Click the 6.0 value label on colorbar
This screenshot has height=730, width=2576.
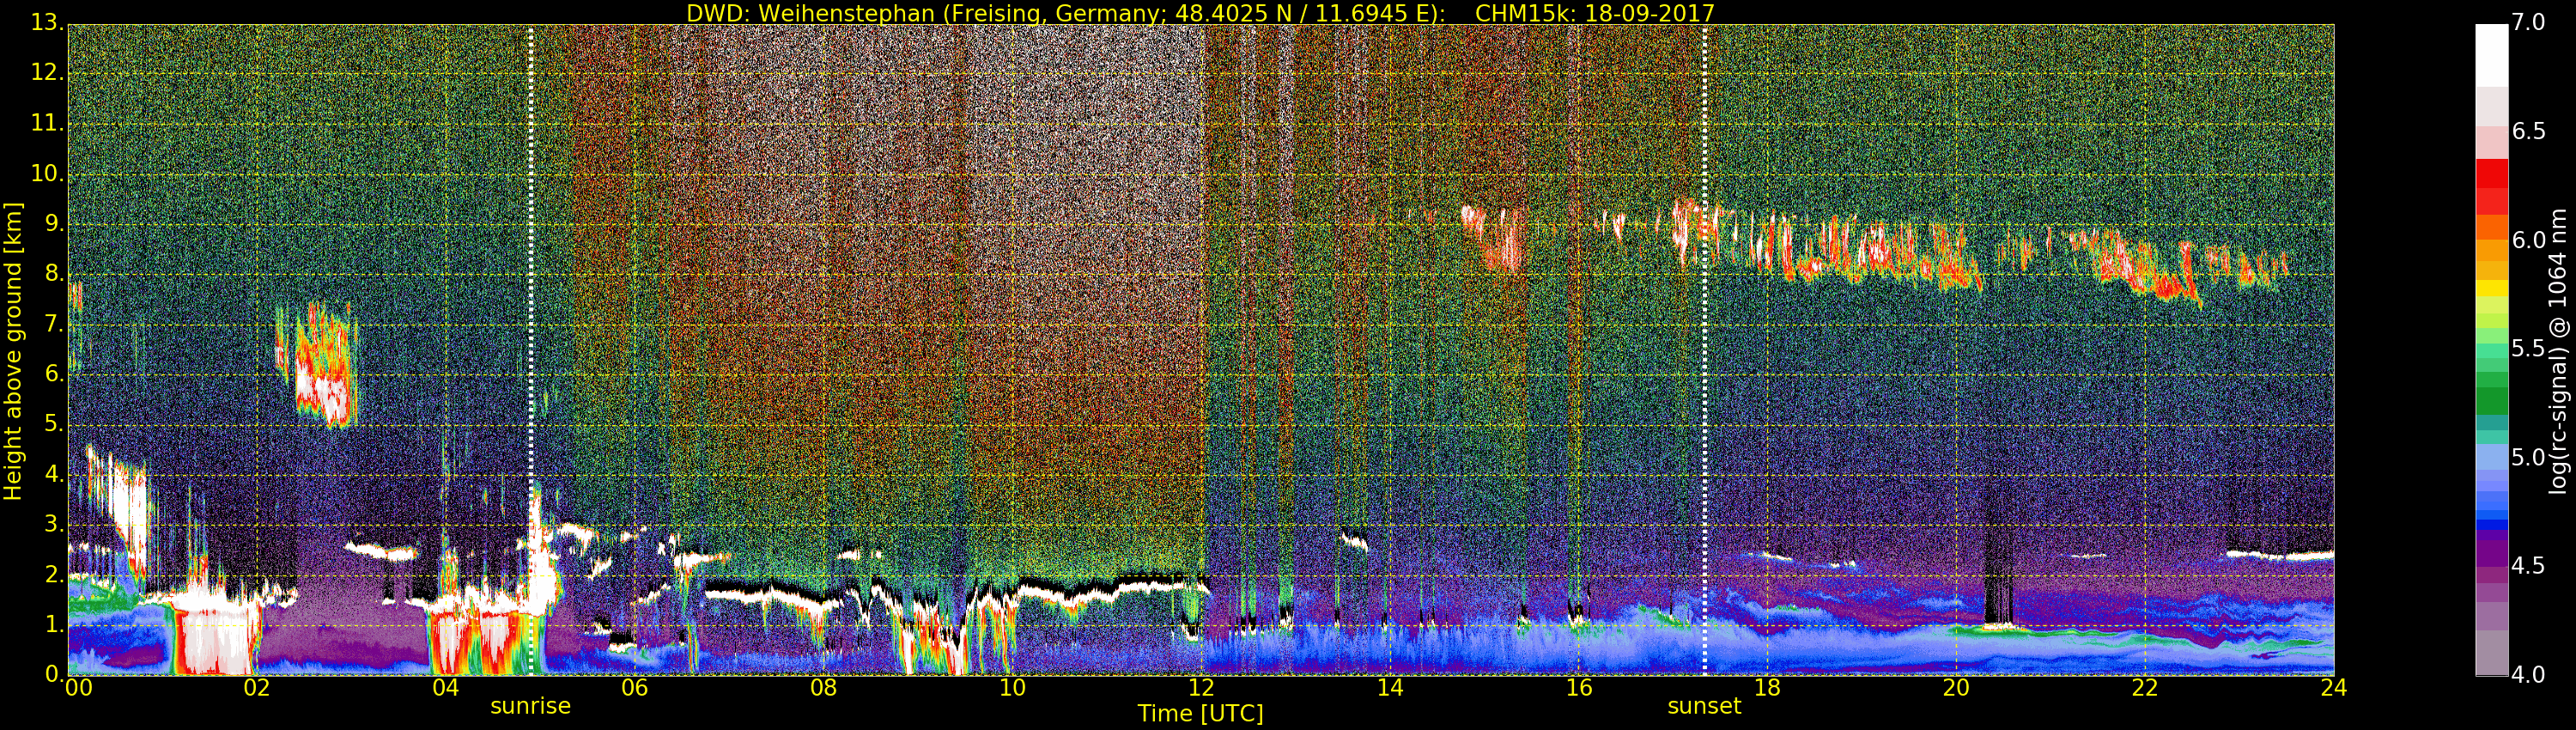pos(2528,240)
